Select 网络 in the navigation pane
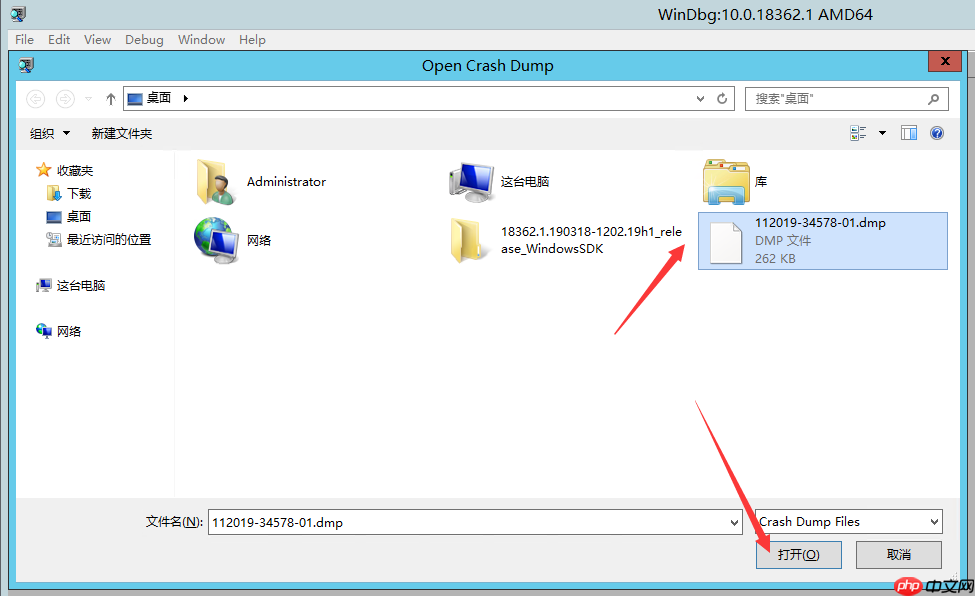The height and width of the screenshot is (596, 975). point(68,332)
